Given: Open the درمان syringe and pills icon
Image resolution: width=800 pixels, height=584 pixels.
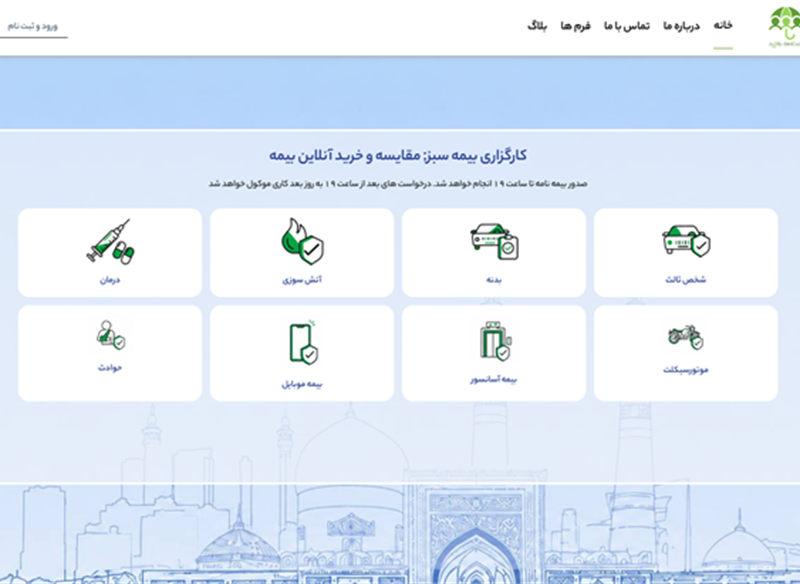Looking at the screenshot, I should click(x=110, y=242).
